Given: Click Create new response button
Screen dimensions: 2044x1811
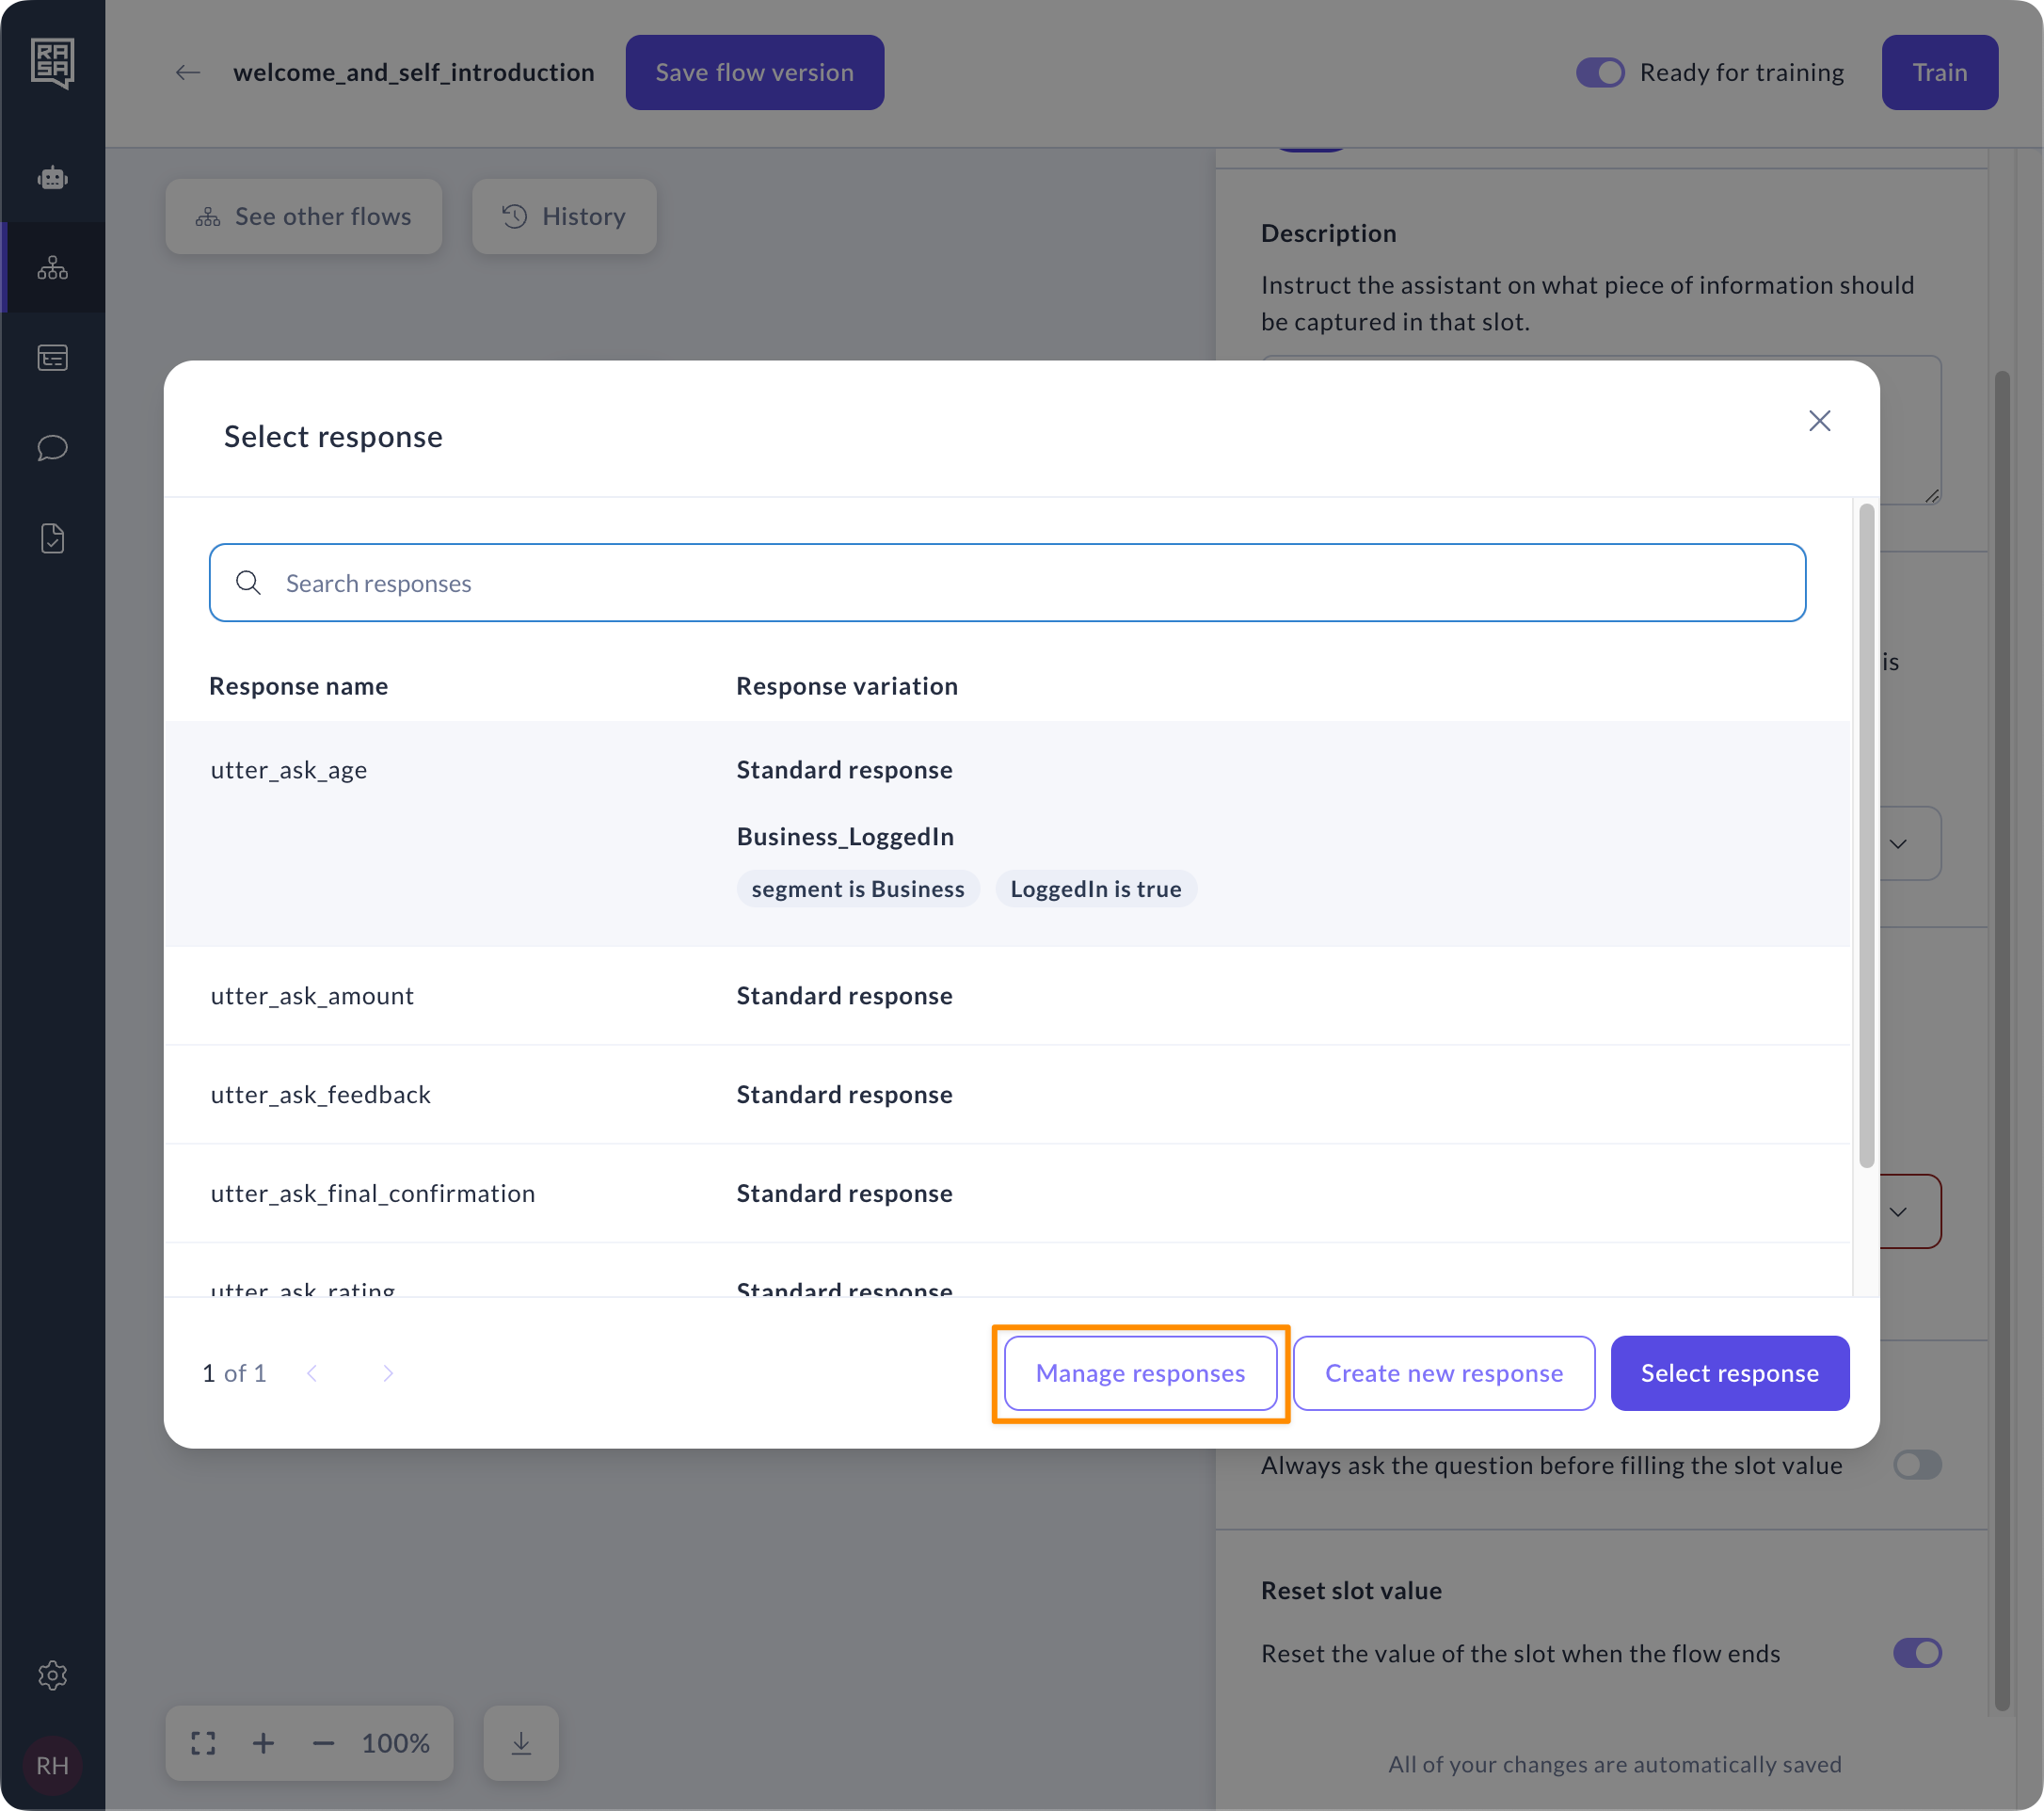Looking at the screenshot, I should tap(1444, 1373).
